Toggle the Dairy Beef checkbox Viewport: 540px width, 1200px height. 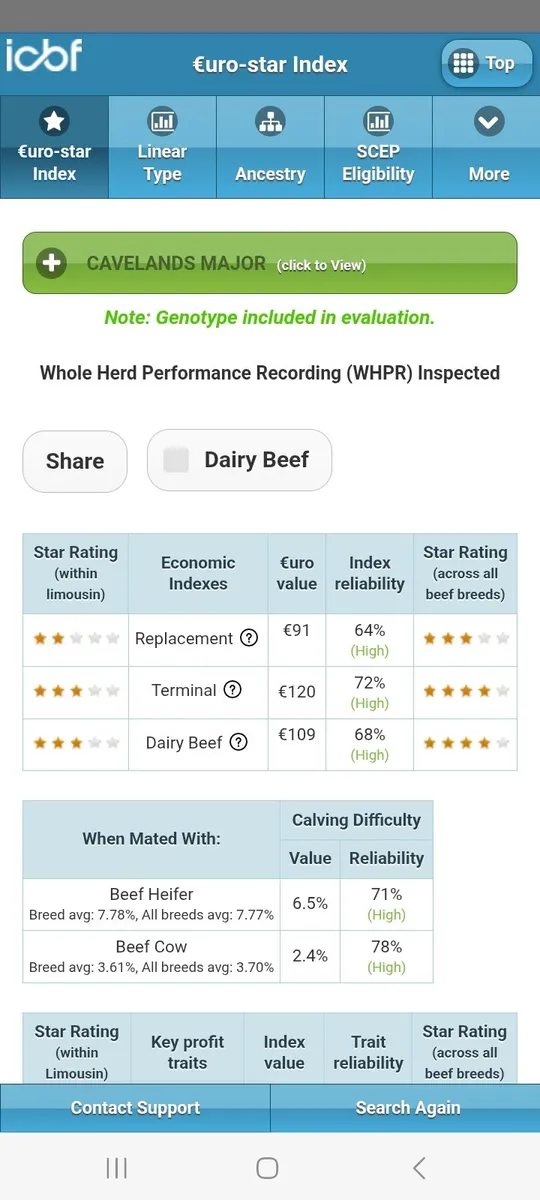176,460
